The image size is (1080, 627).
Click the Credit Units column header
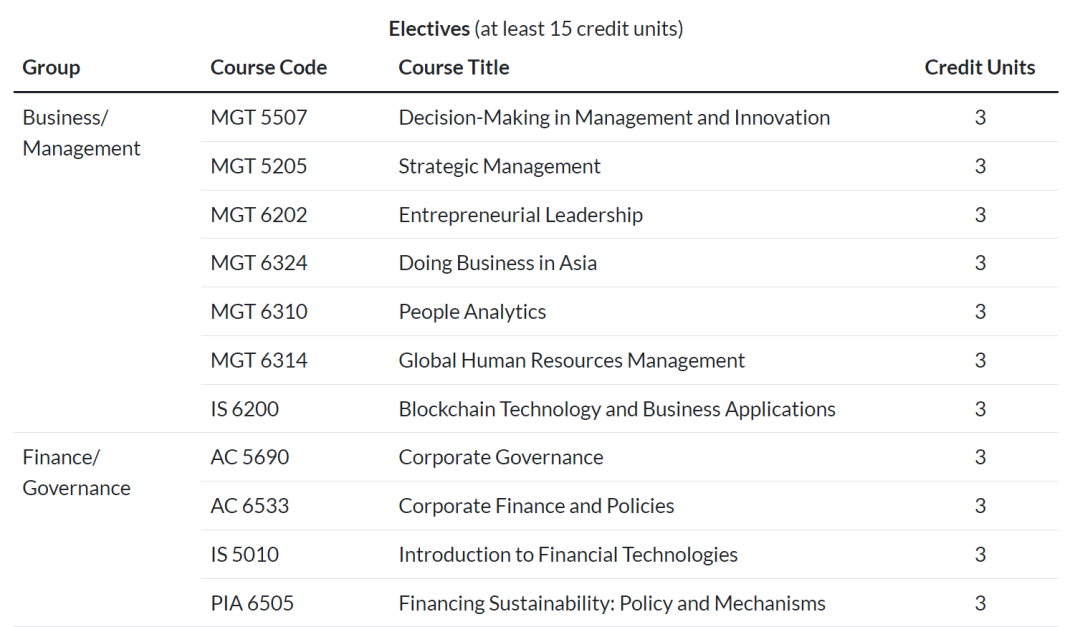[x=979, y=68]
